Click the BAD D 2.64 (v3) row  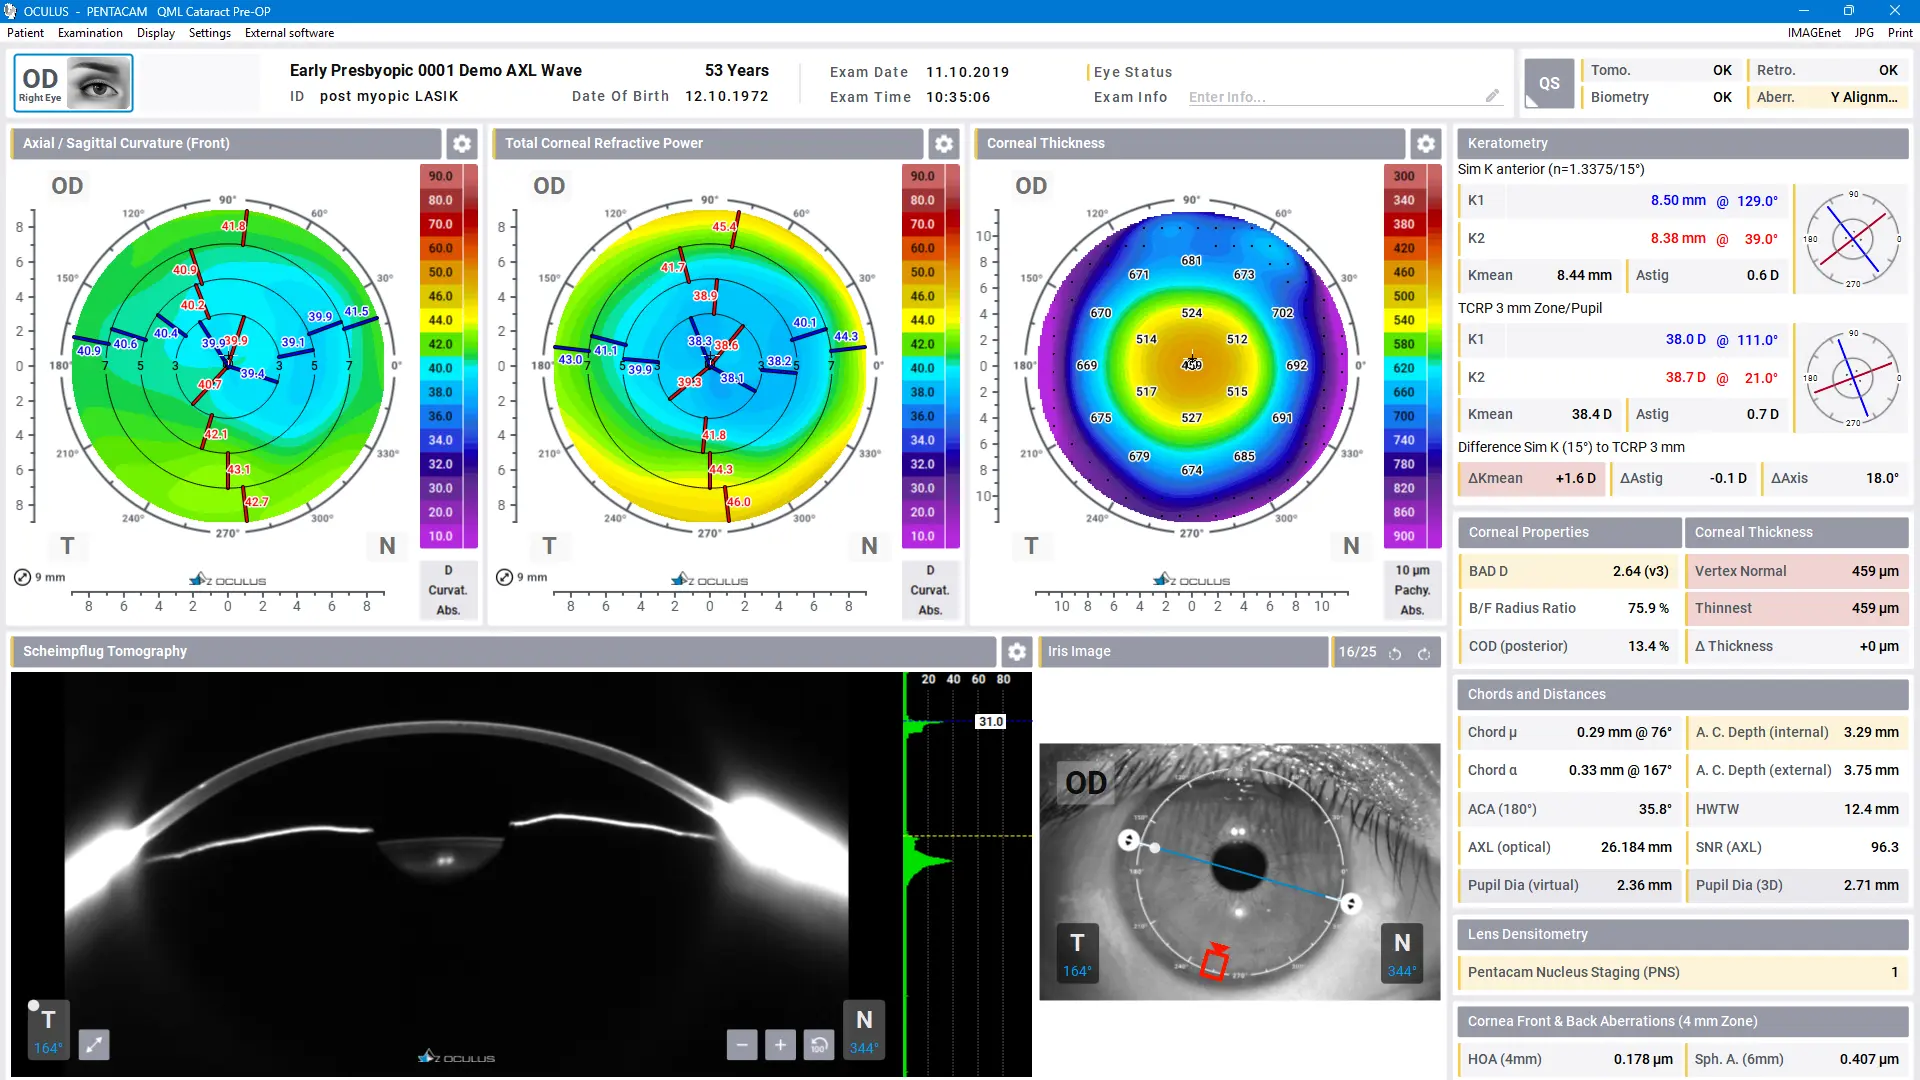click(x=1569, y=571)
